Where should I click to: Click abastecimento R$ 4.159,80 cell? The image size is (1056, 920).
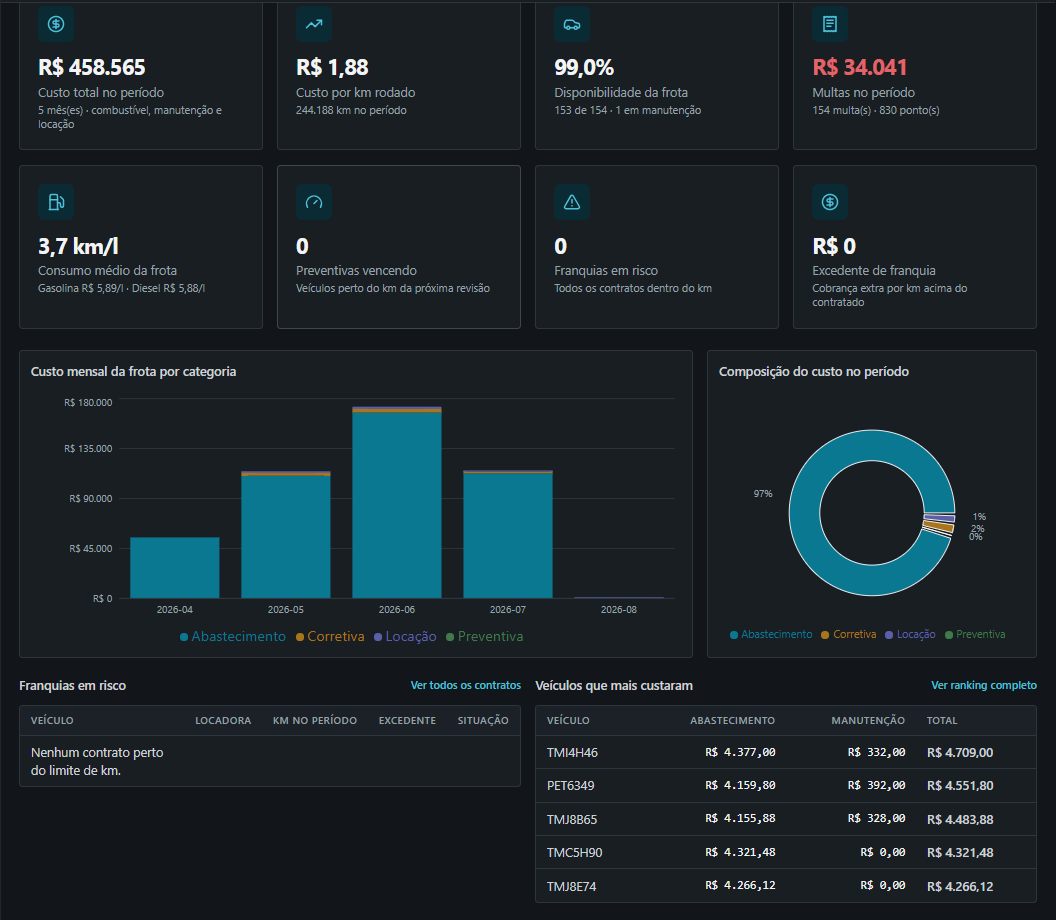coord(740,785)
